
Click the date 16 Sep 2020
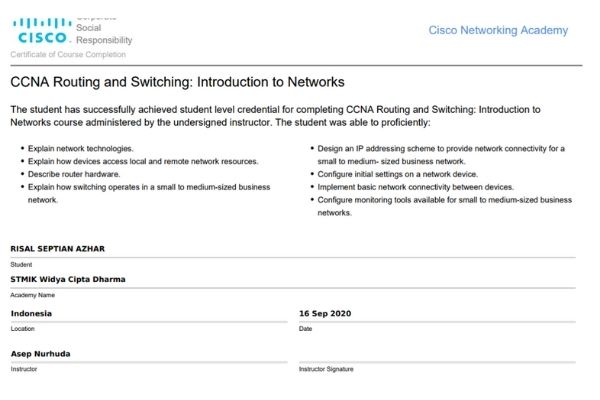coord(325,313)
